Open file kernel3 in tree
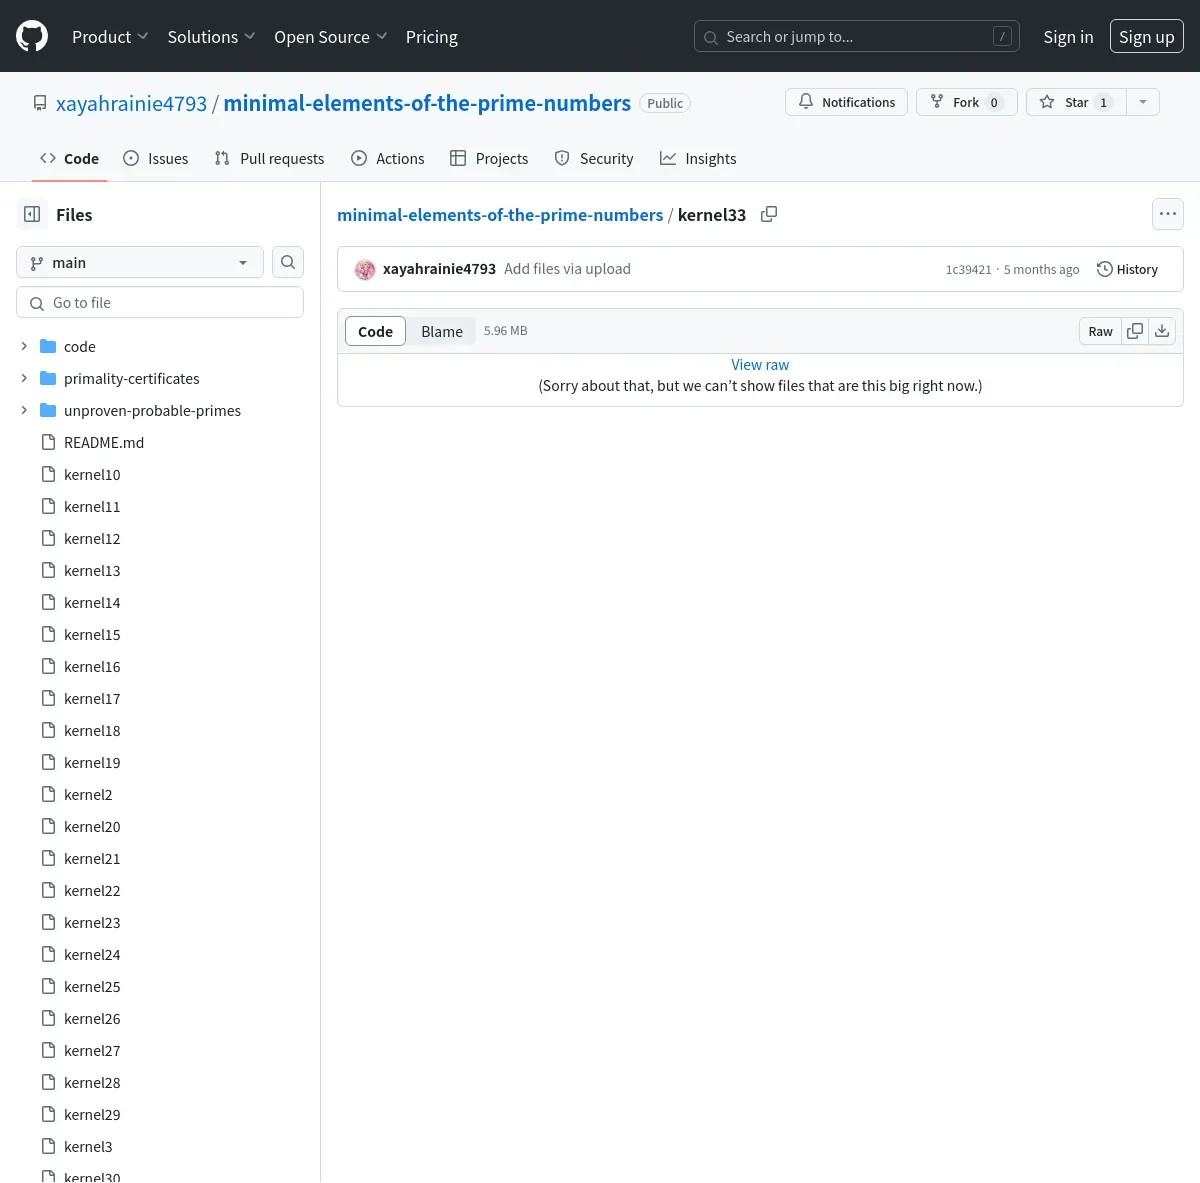Screen dimensions: 1200x1183 coord(88,1146)
